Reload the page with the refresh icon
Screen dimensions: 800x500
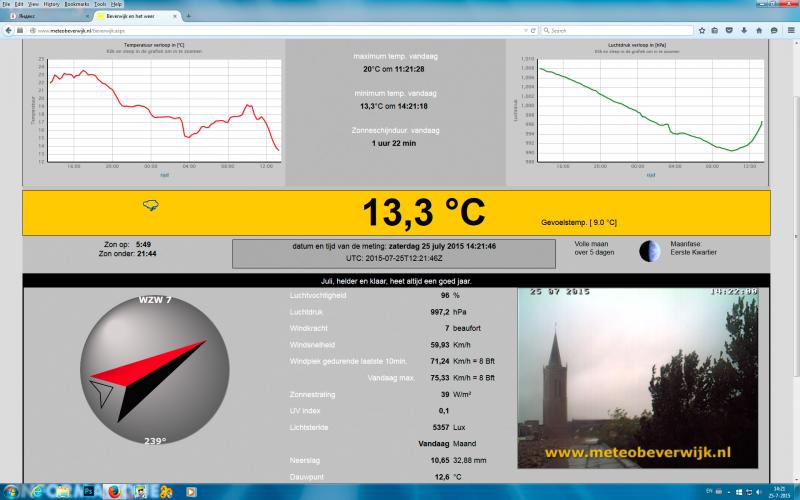(533, 31)
